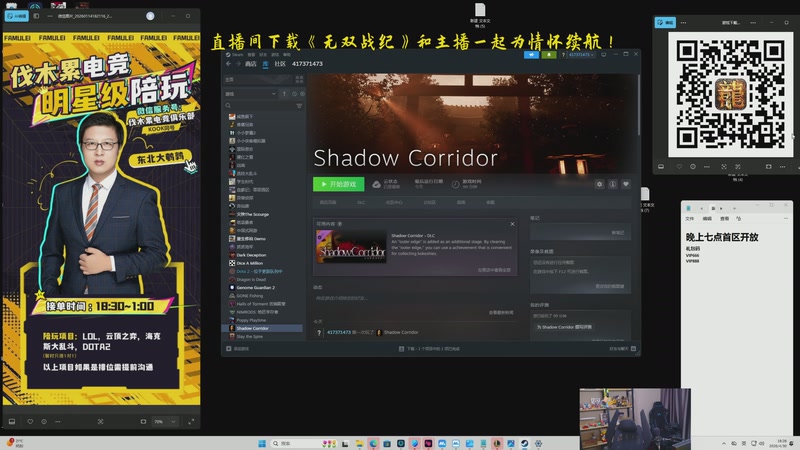This screenshot has height=450, width=800.
Task: Select Halls of Torment in library list
Action: click(261, 304)
